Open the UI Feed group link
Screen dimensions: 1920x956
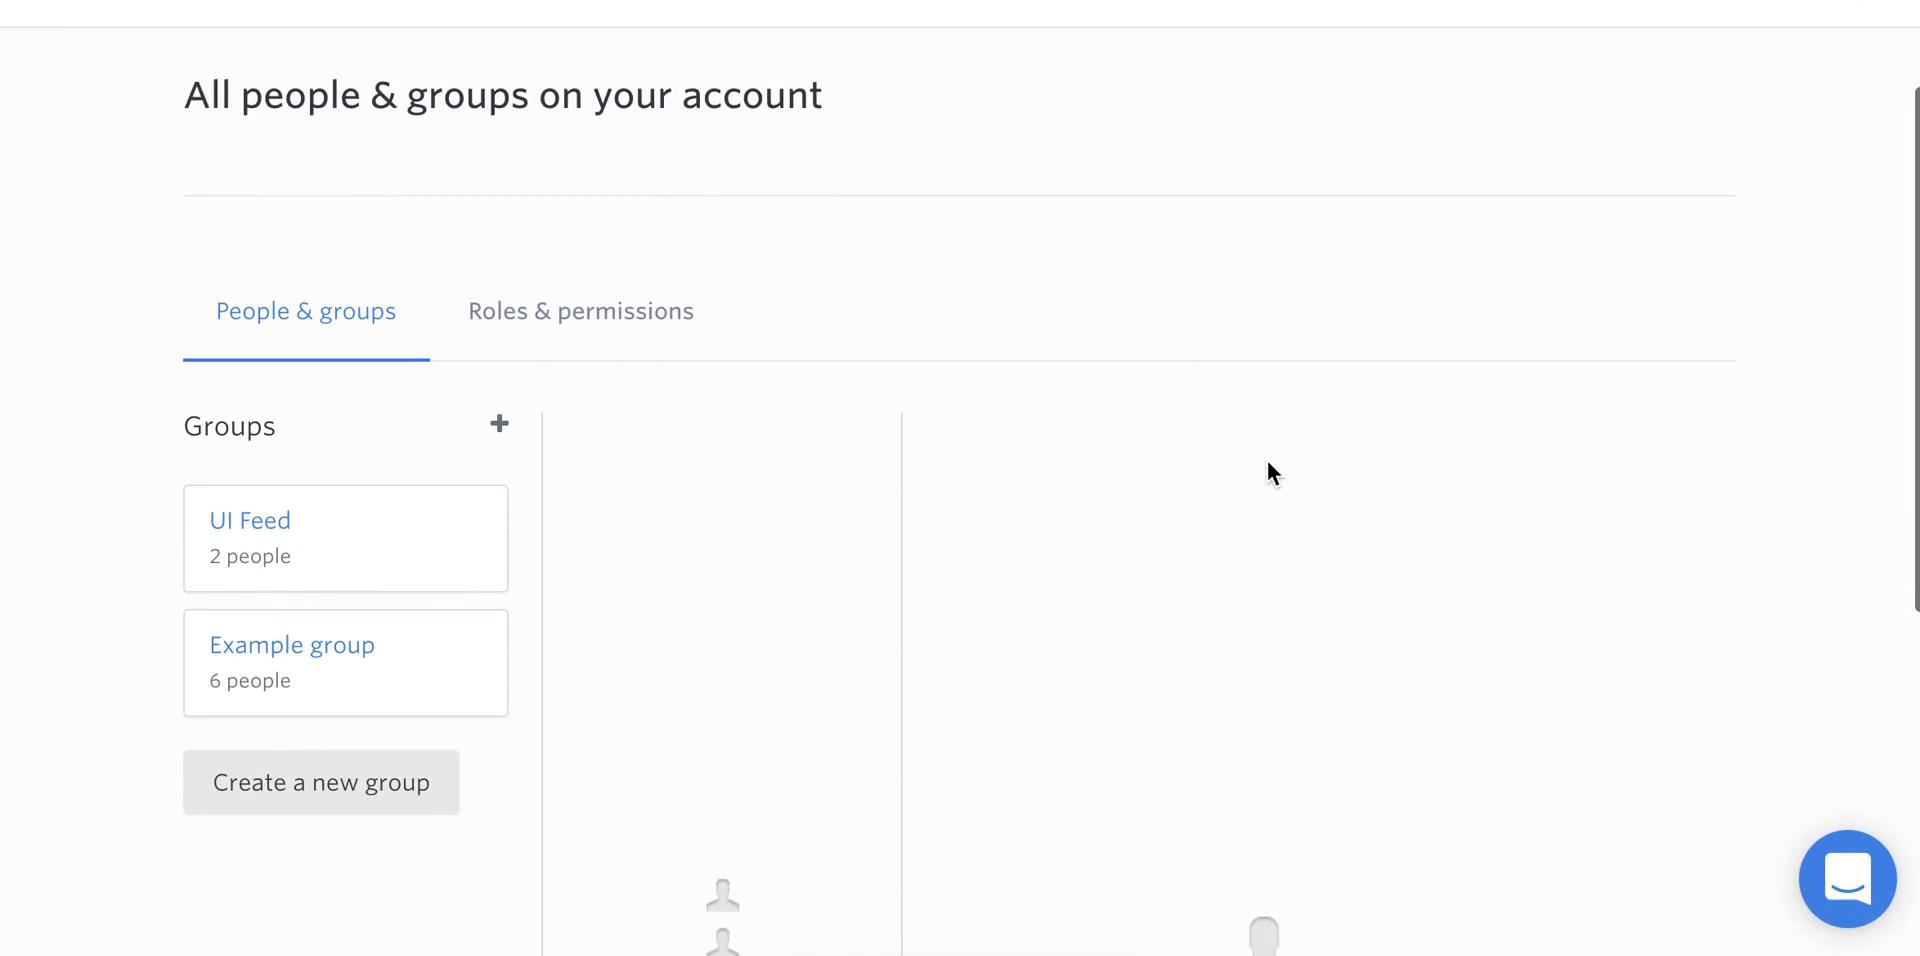tap(250, 521)
